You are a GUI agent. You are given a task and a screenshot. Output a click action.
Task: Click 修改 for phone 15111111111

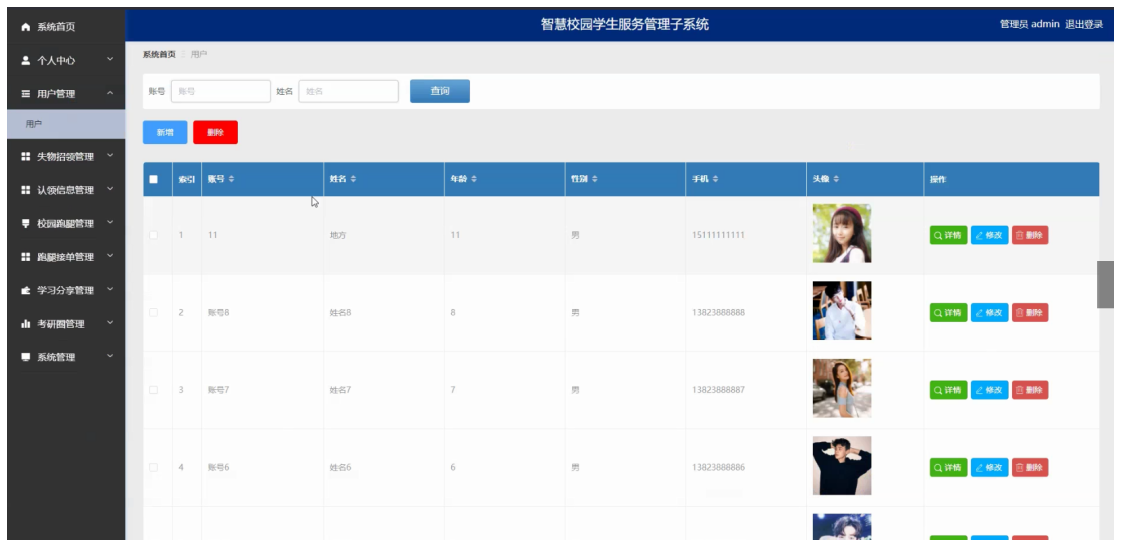click(x=989, y=236)
